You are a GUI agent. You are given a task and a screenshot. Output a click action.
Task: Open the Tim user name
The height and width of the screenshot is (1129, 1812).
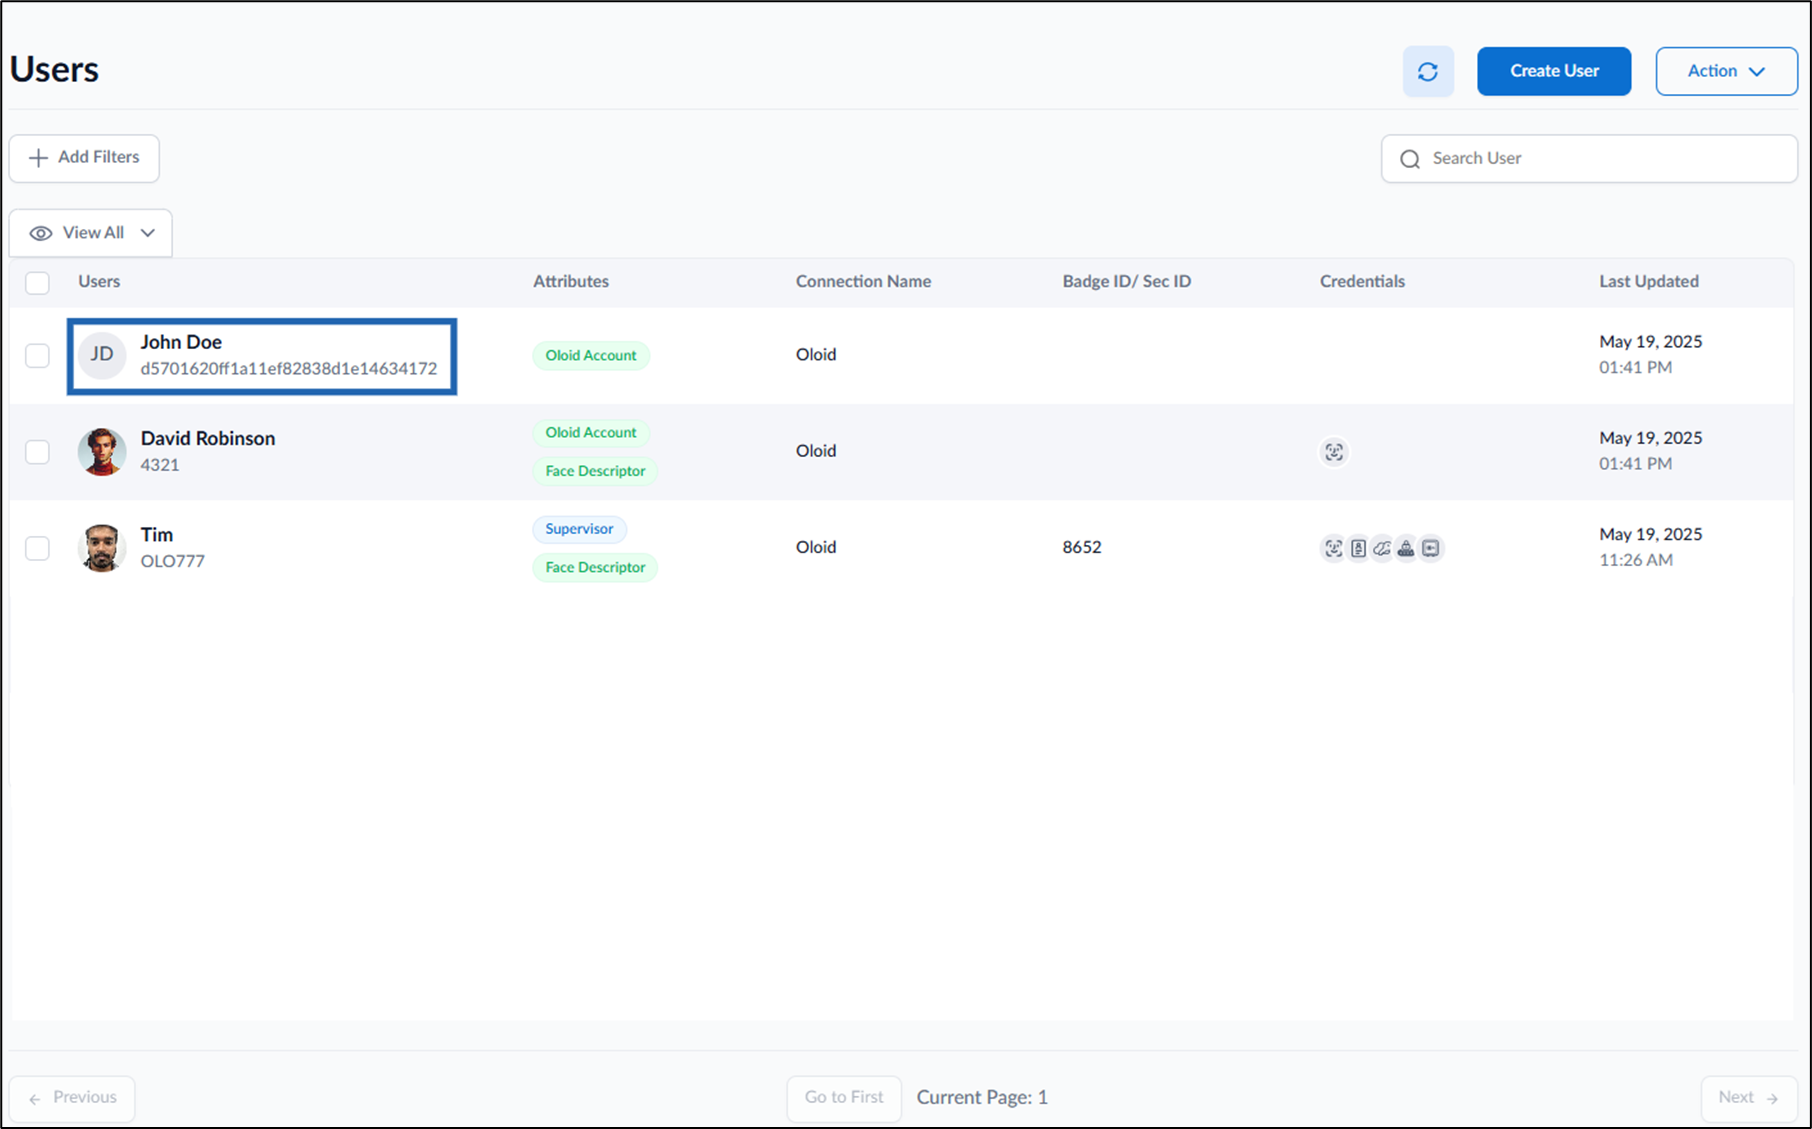tap(157, 535)
